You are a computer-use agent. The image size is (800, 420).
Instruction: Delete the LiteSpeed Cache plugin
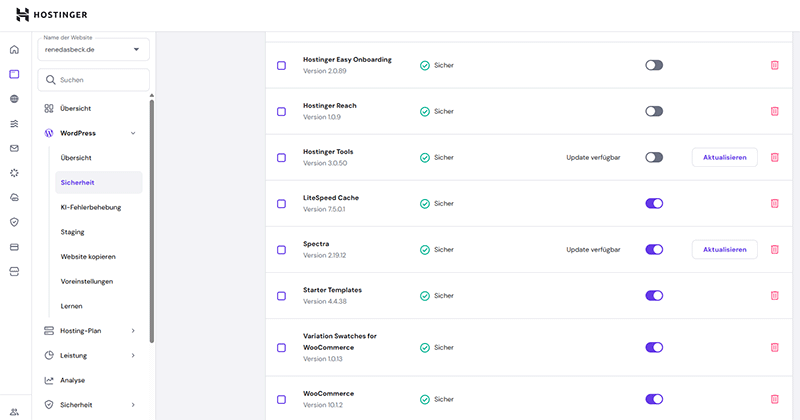[774, 203]
